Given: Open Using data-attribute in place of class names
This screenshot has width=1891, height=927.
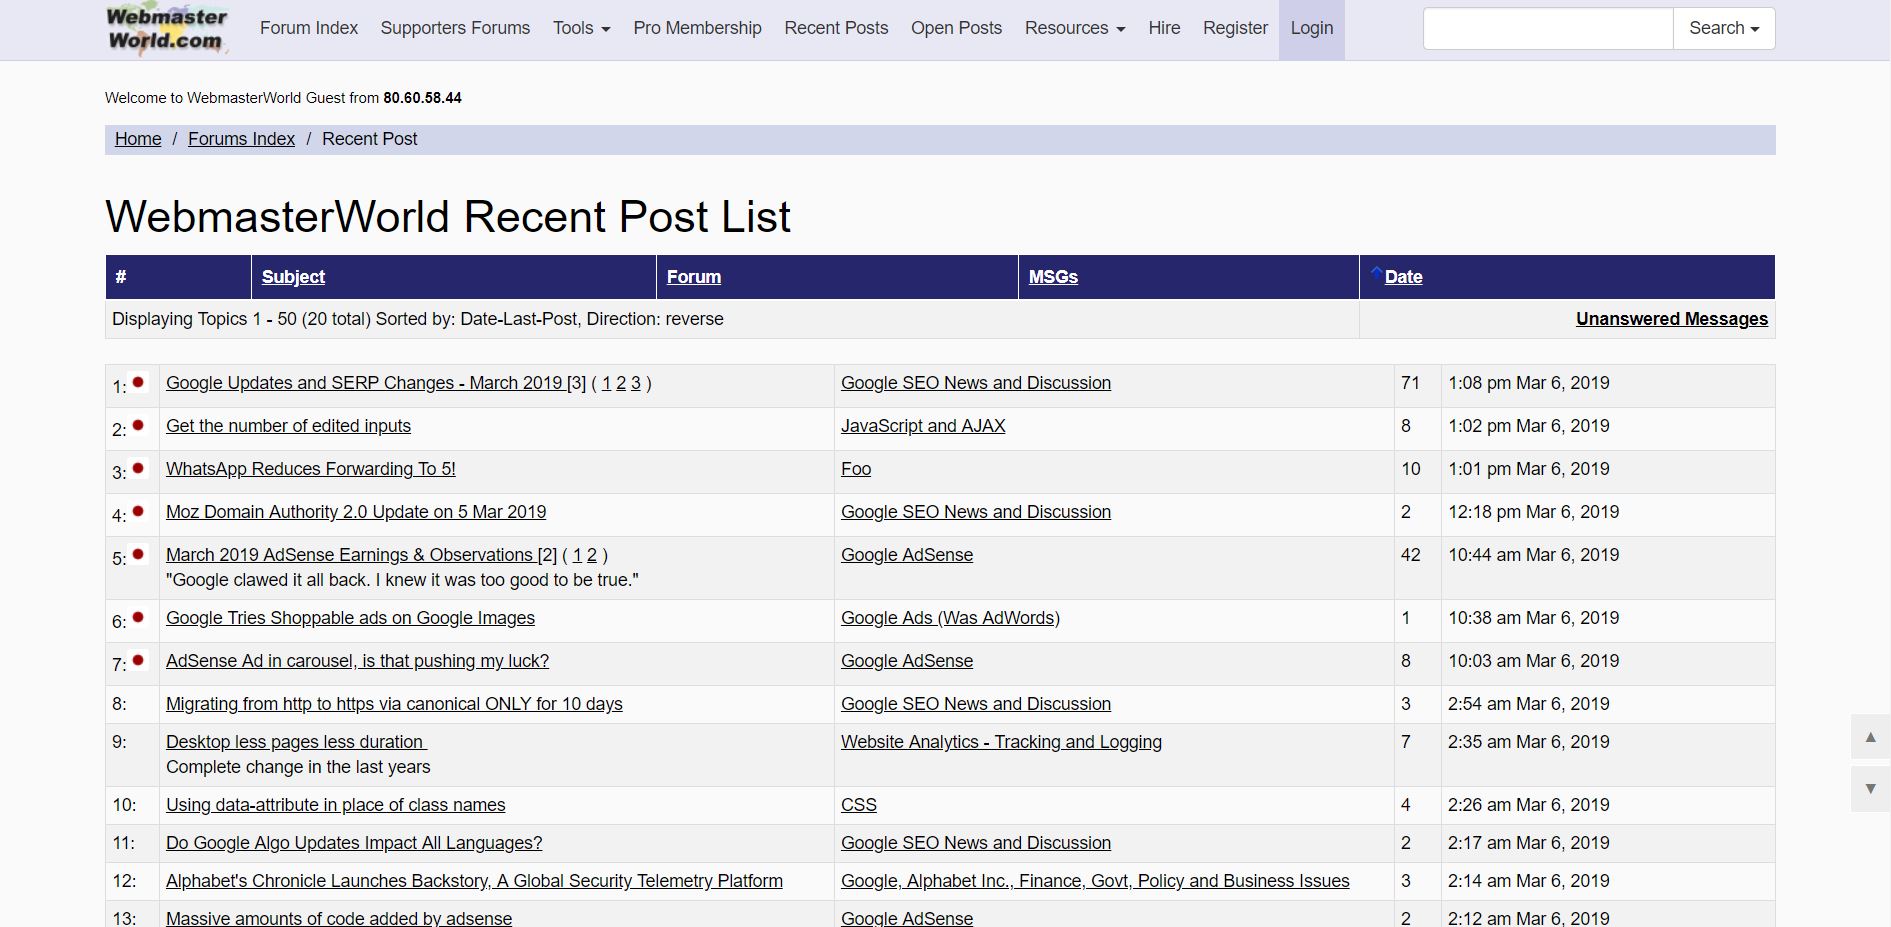Looking at the screenshot, I should pos(335,805).
